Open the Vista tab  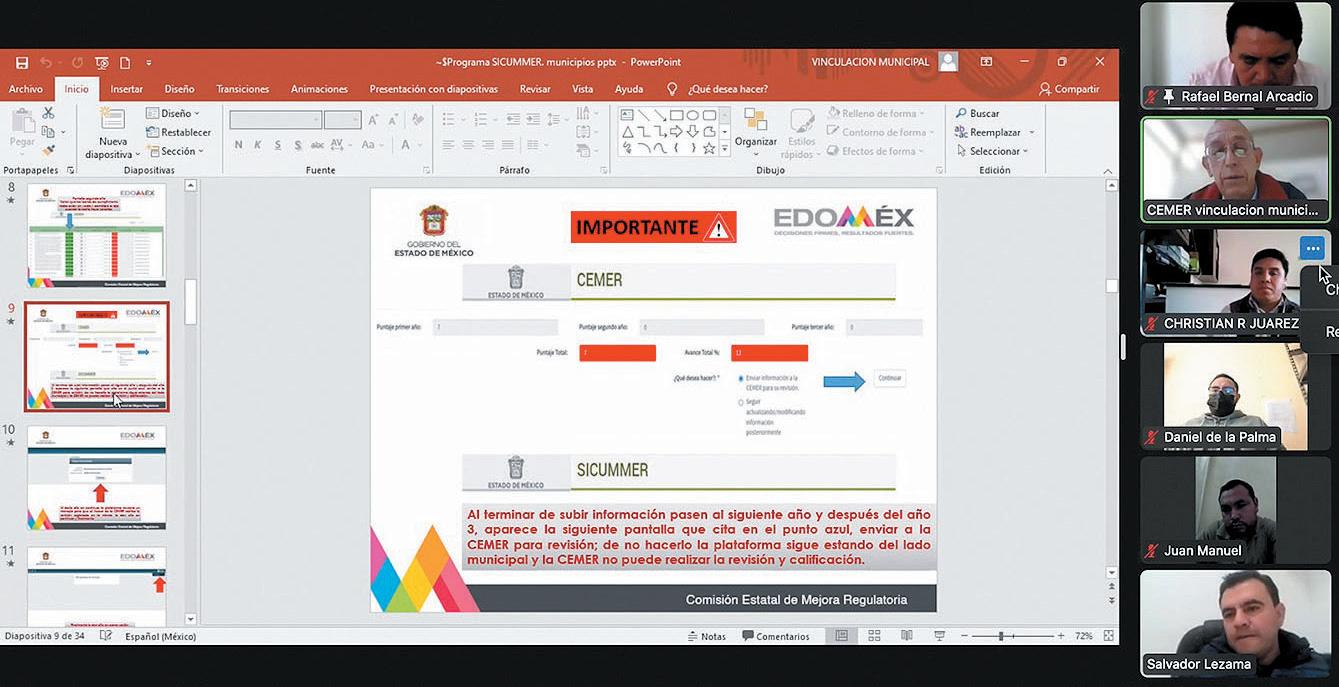pos(582,89)
